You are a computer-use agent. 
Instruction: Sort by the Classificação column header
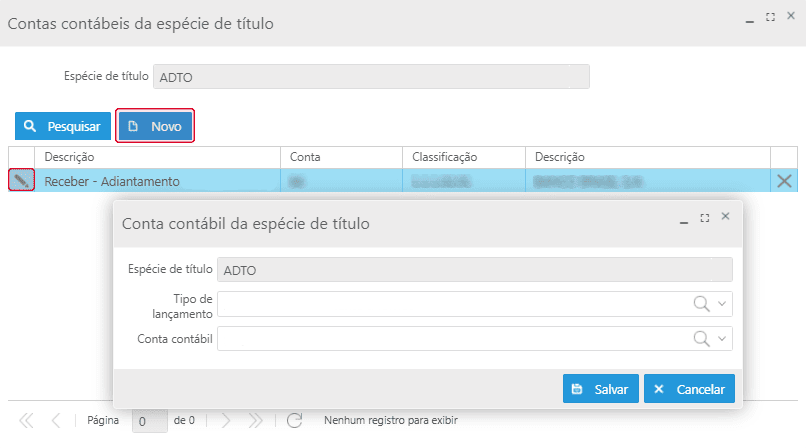click(x=464, y=157)
